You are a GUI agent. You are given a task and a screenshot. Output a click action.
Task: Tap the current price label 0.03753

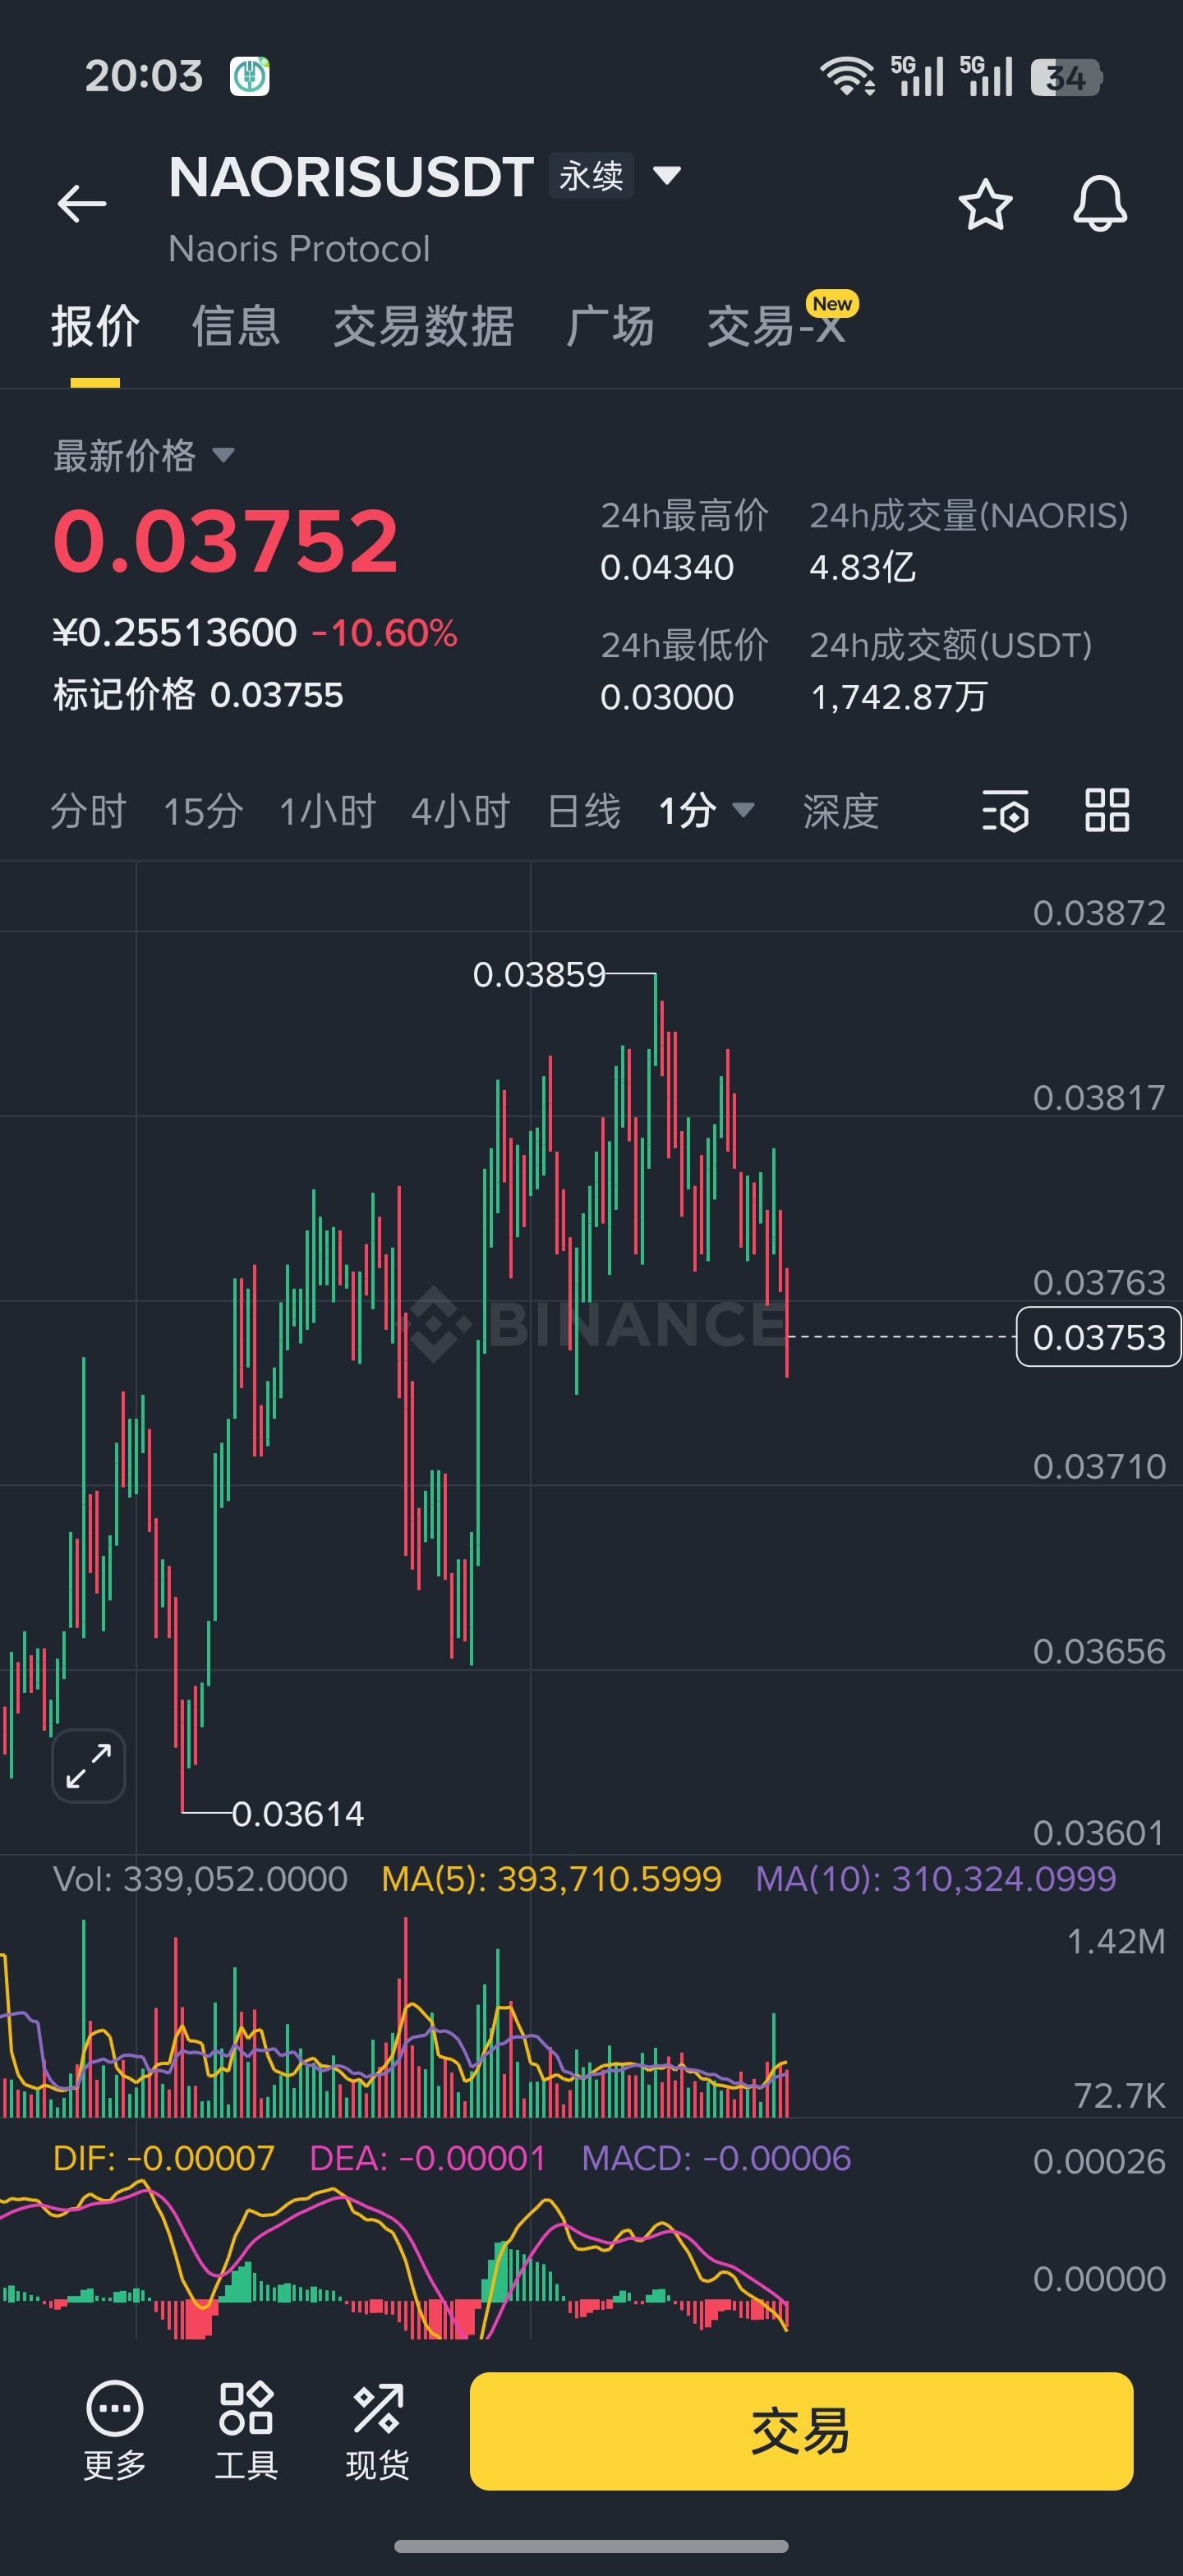click(x=1098, y=1337)
